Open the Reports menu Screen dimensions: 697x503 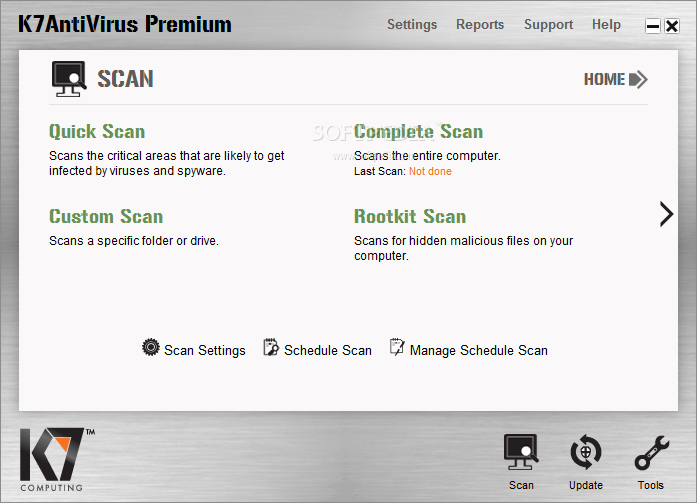coord(480,24)
